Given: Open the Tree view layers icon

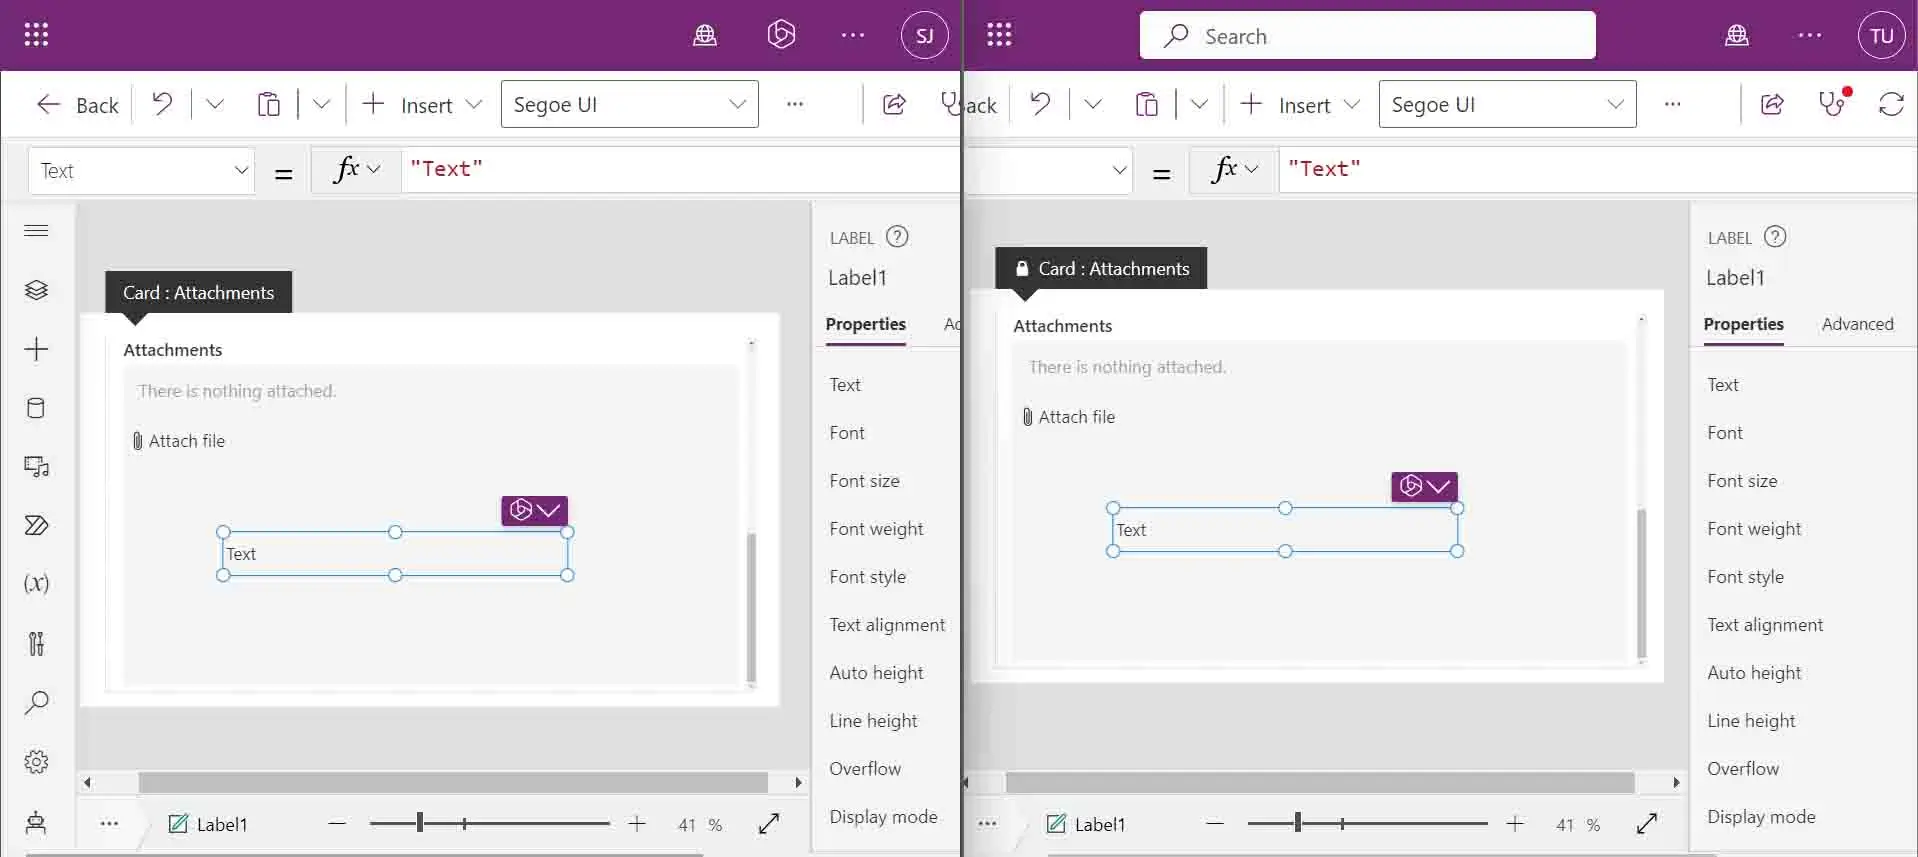Looking at the screenshot, I should (36, 290).
